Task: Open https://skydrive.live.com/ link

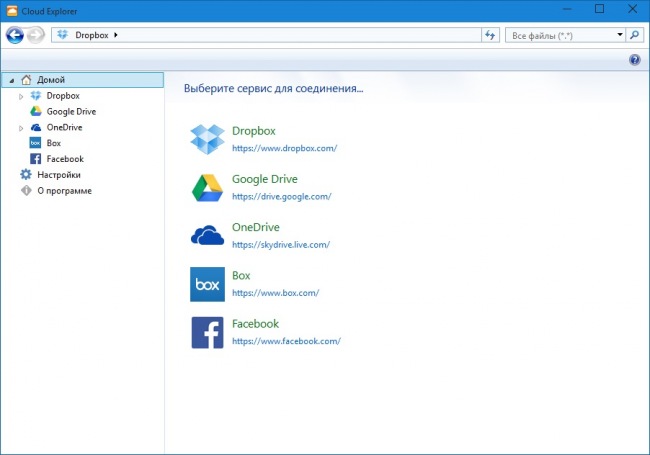Action: pos(281,244)
